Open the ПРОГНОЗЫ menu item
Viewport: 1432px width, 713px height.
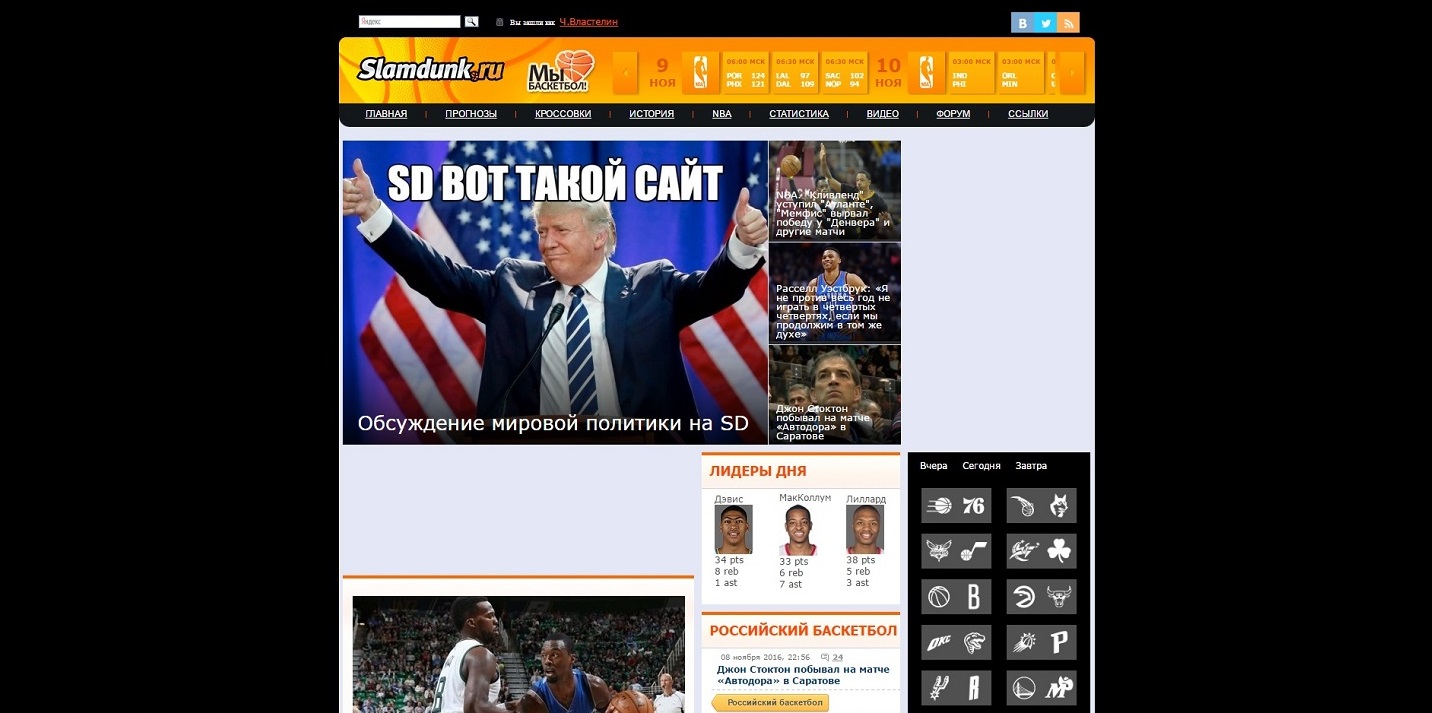click(x=471, y=114)
